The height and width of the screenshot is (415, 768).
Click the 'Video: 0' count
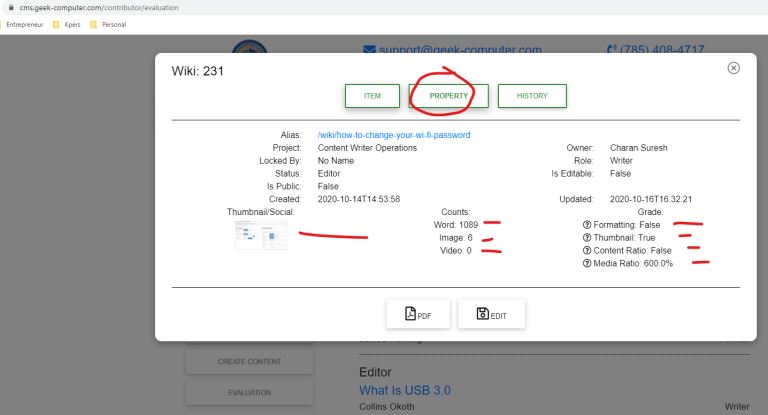(456, 250)
